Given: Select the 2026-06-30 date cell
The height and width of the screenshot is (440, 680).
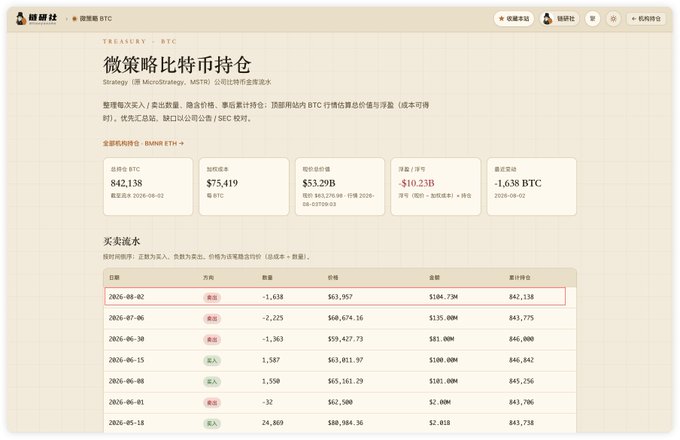Looking at the screenshot, I should pos(126,339).
